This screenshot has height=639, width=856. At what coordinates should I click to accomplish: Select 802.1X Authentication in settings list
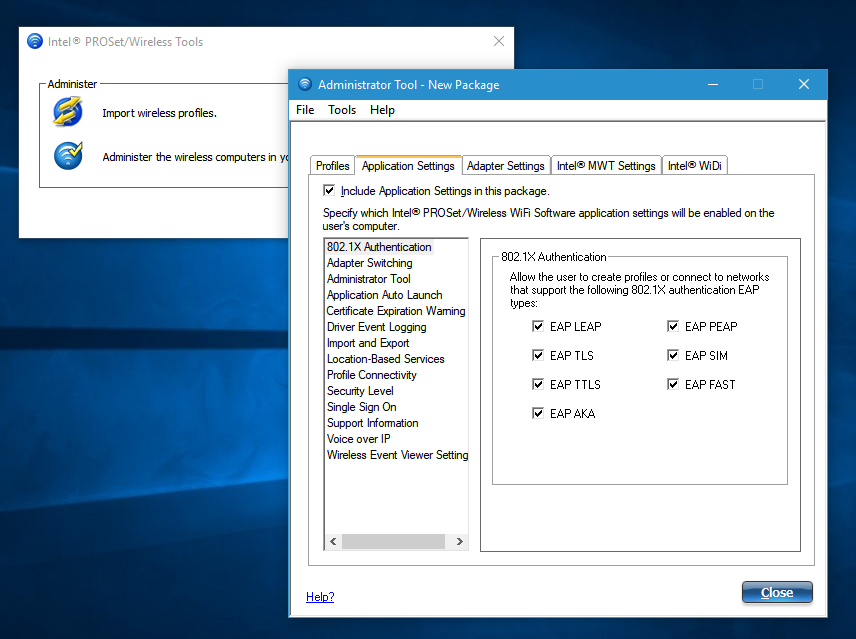tap(379, 247)
